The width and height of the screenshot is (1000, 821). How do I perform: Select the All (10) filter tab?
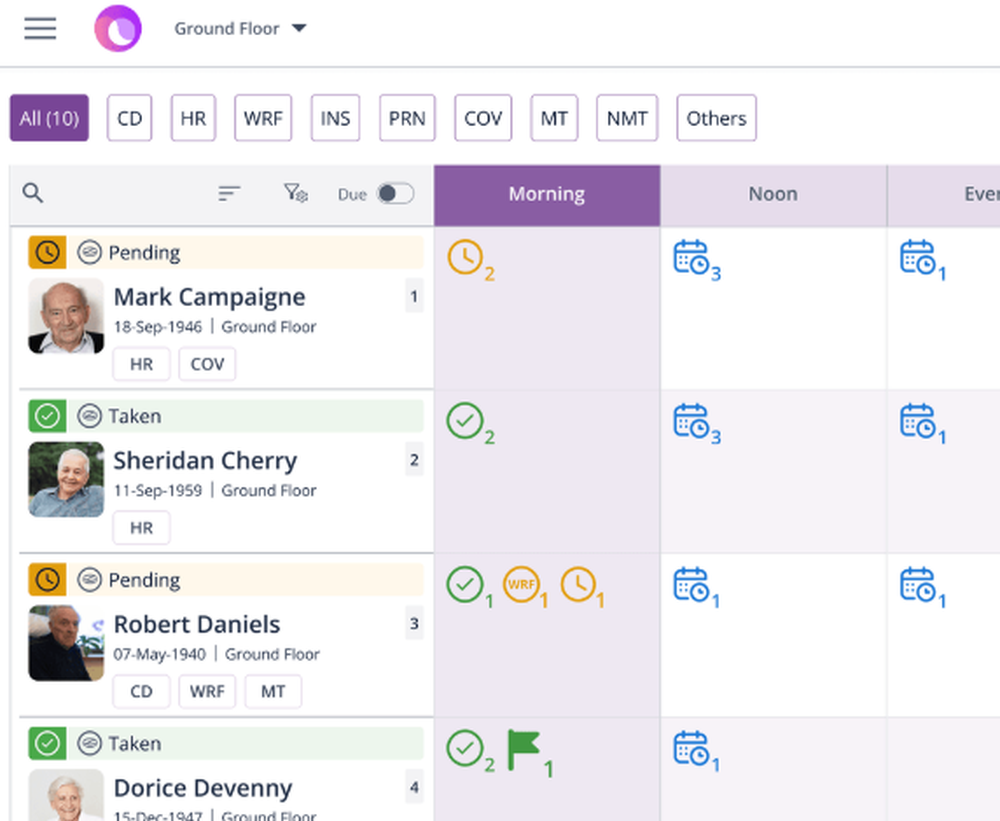click(x=48, y=117)
